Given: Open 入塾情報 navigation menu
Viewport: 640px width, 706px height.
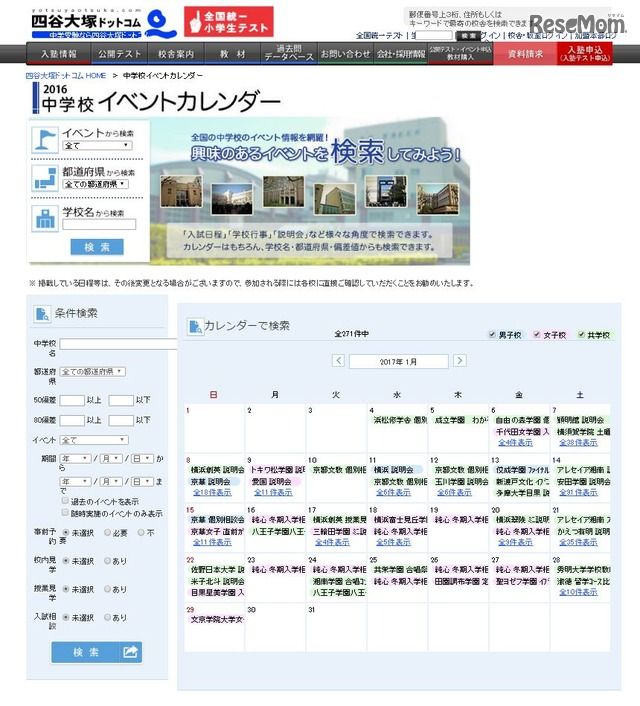Looking at the screenshot, I should [x=59, y=54].
